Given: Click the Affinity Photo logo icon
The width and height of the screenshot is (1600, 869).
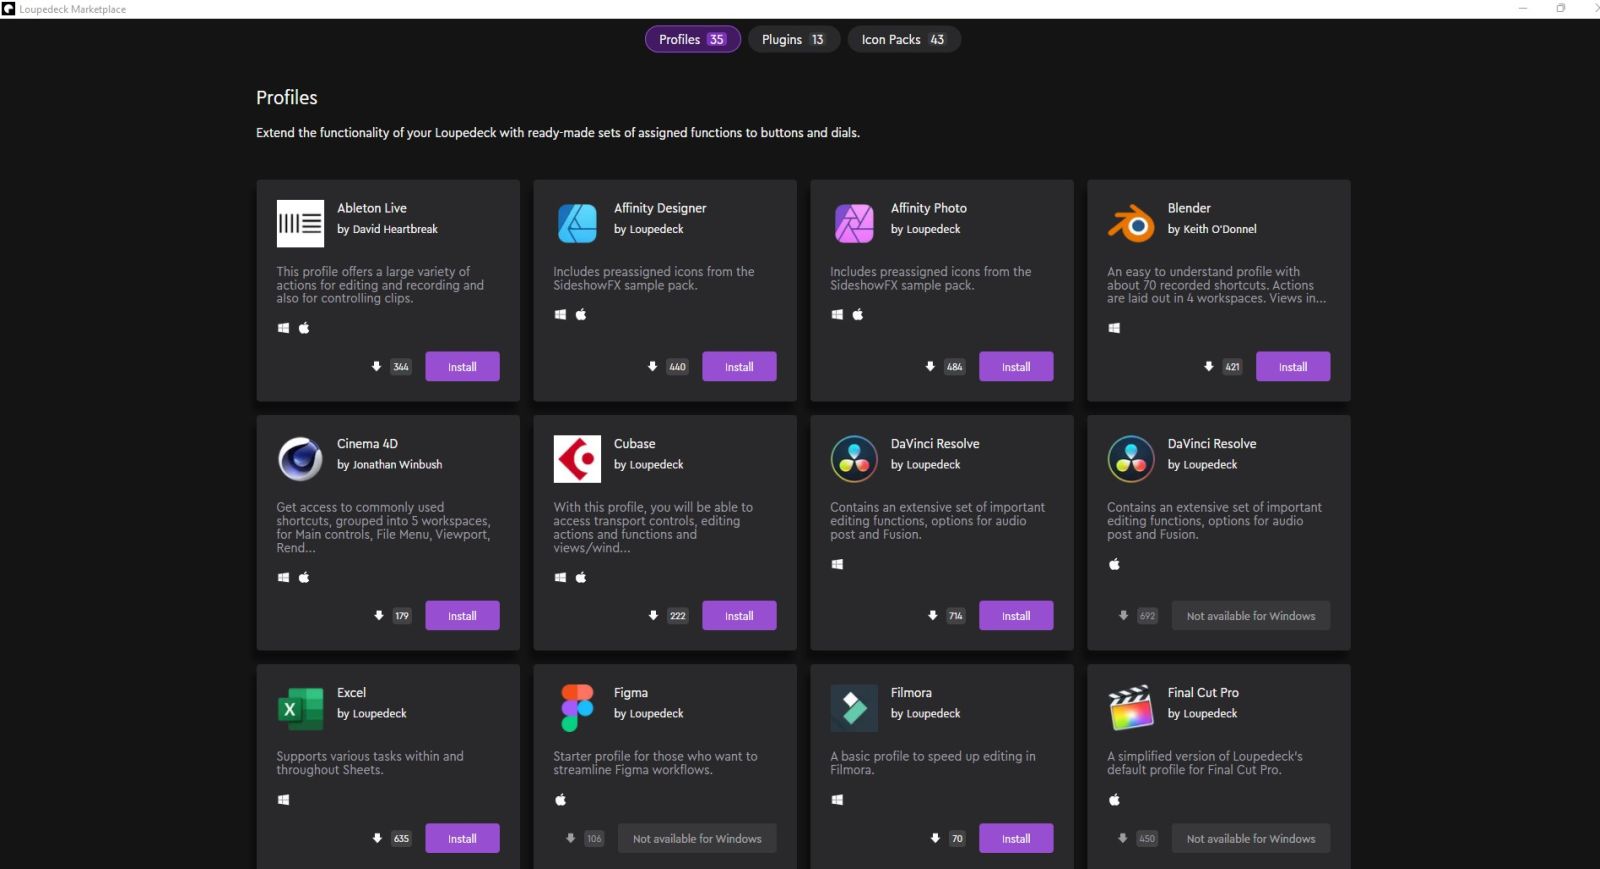Looking at the screenshot, I should pos(854,223).
